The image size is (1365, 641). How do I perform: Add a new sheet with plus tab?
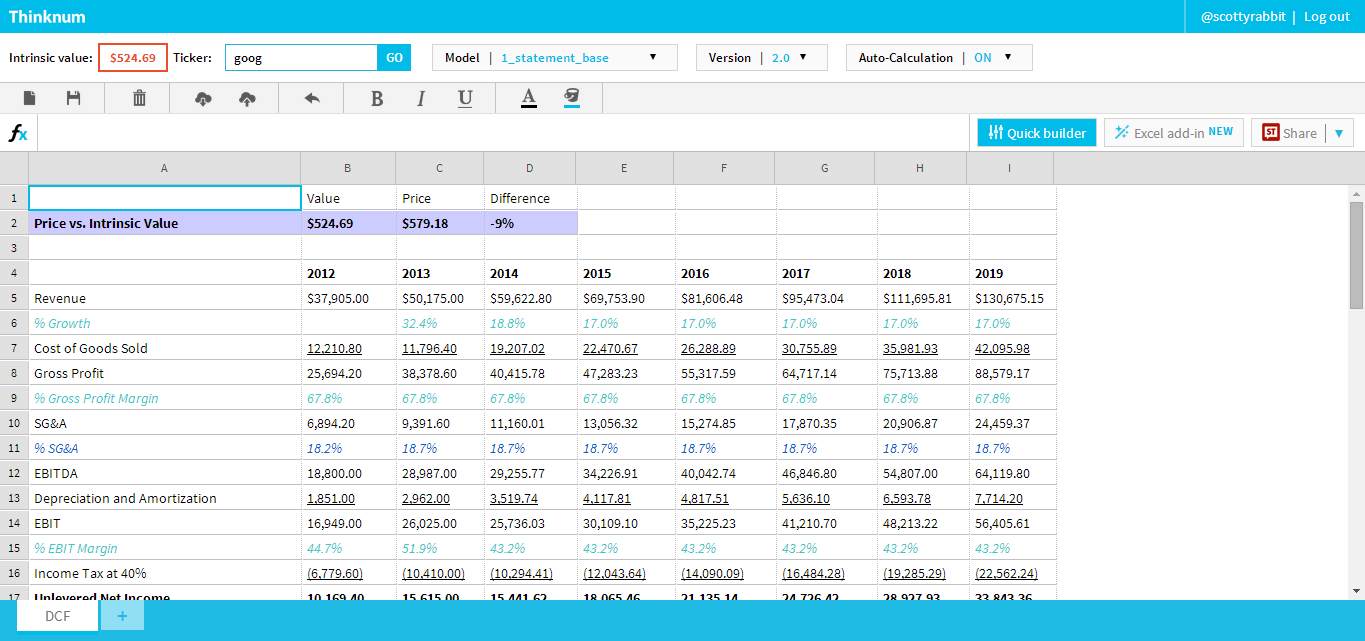tap(122, 616)
